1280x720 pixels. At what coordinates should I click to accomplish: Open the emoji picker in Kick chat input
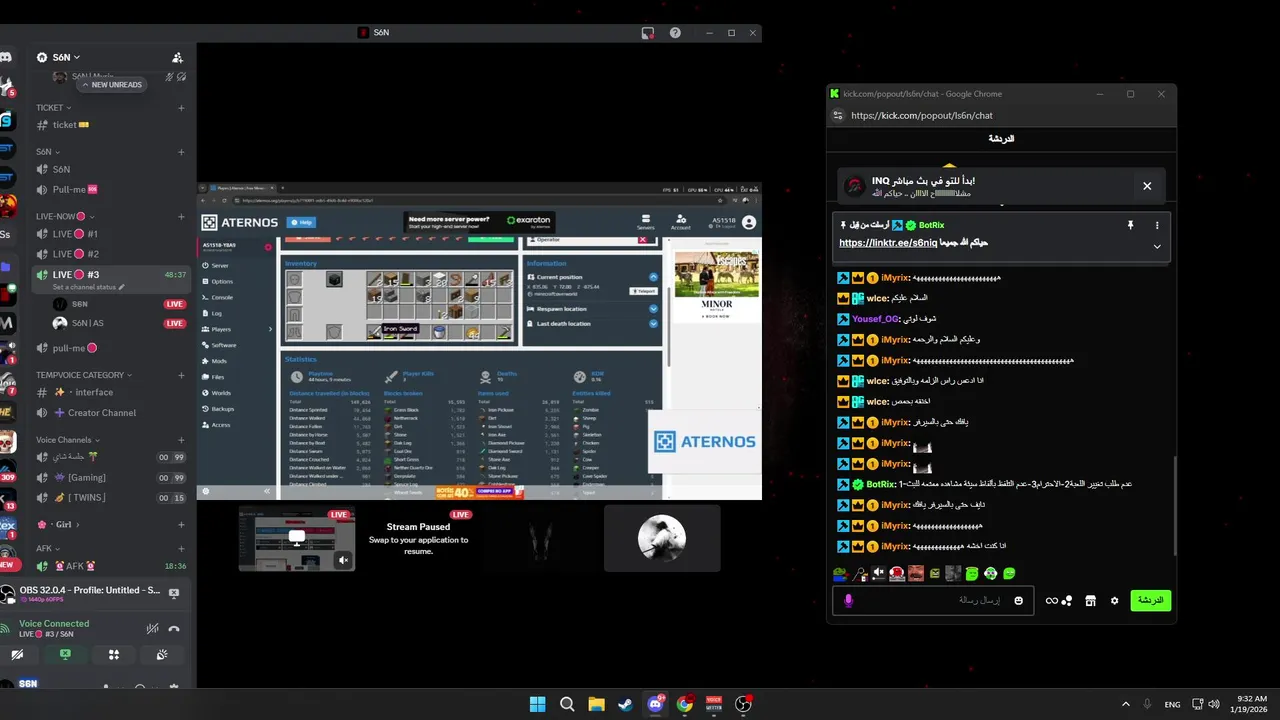tap(1019, 600)
